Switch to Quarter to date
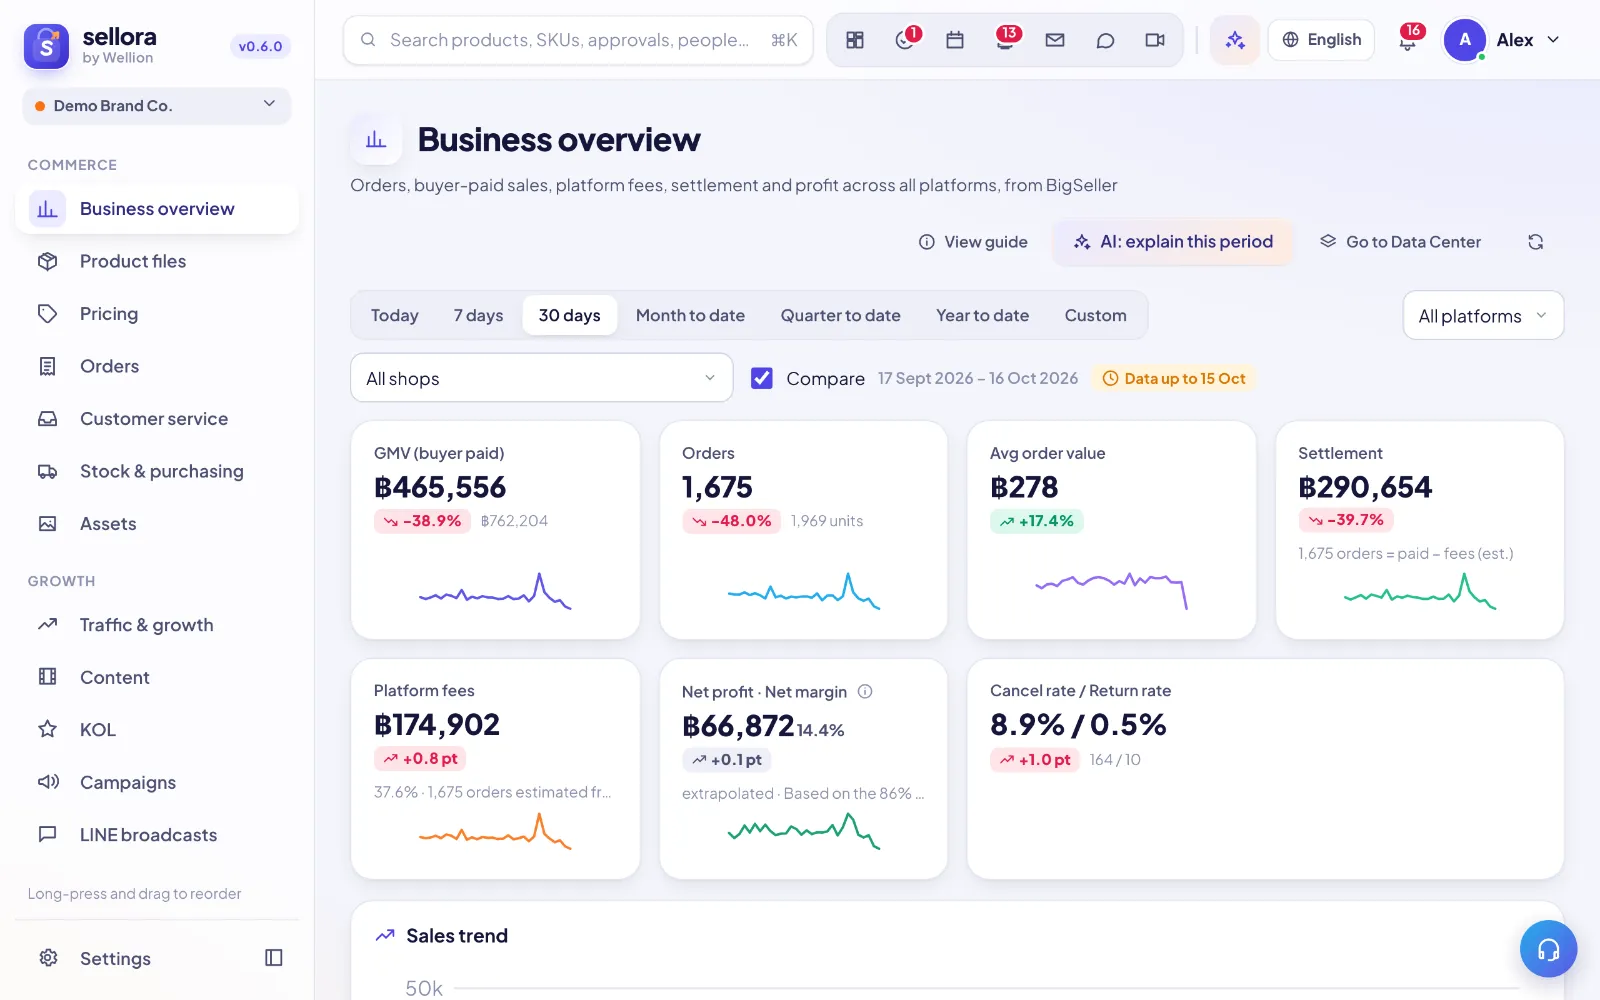Viewport: 1600px width, 1000px height. [x=840, y=316]
